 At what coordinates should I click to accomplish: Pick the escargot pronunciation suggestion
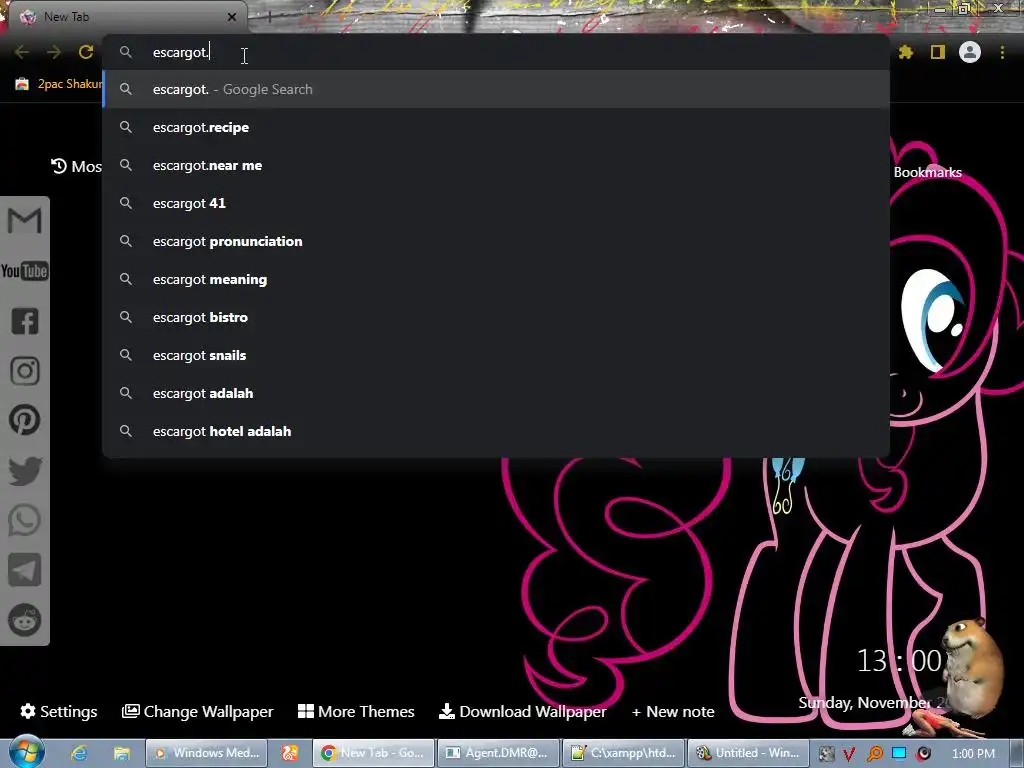pos(496,241)
